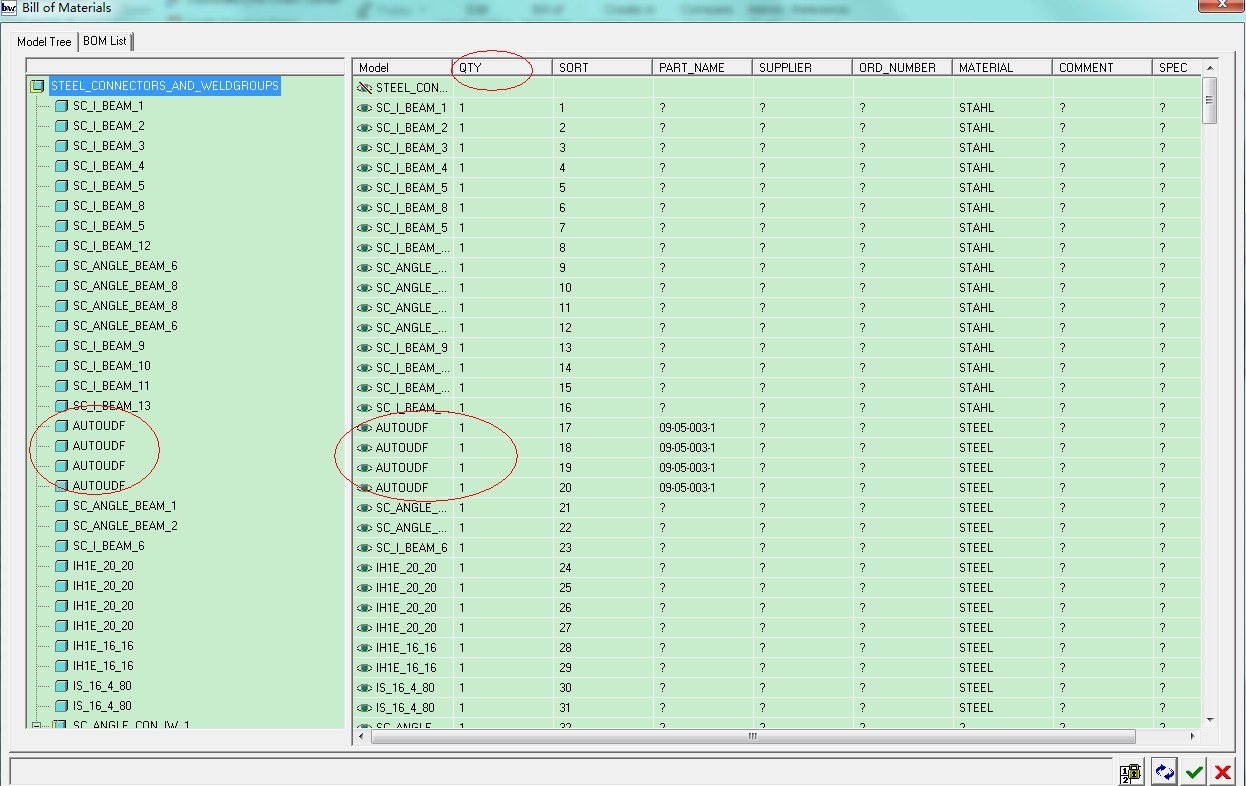Click the part icon next to SC_I_BEAM_3
Image resolution: width=1246 pixels, height=786 pixels.
click(61, 146)
